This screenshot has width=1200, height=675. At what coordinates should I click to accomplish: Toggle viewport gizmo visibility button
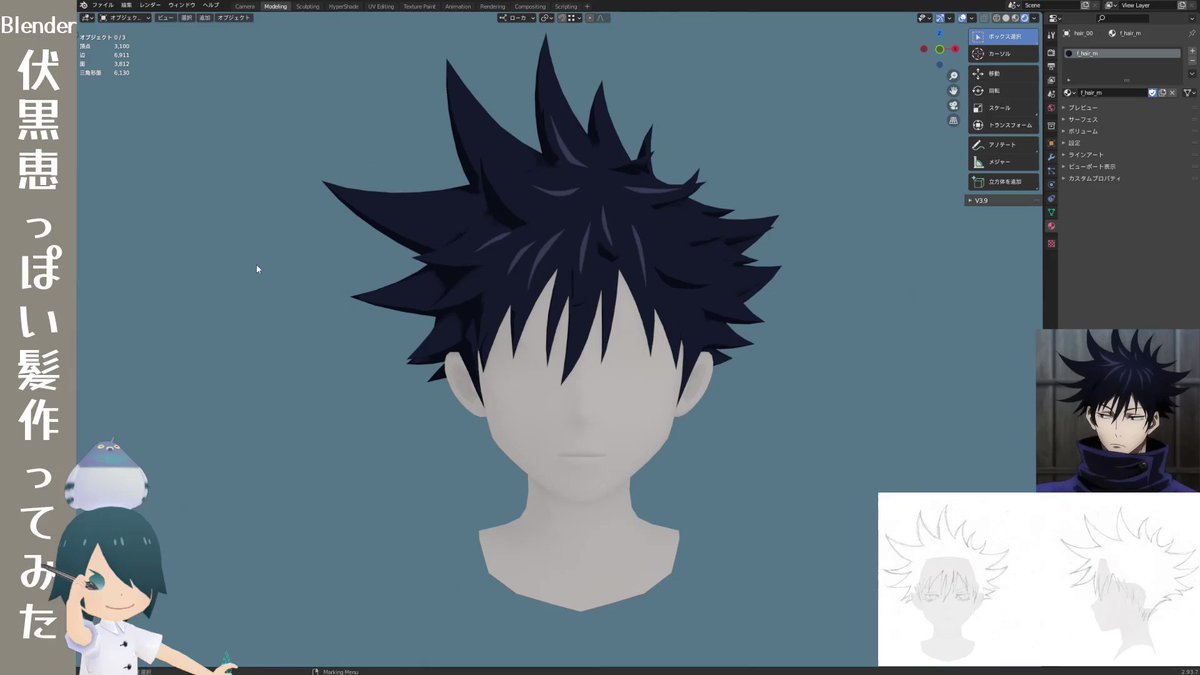939,18
